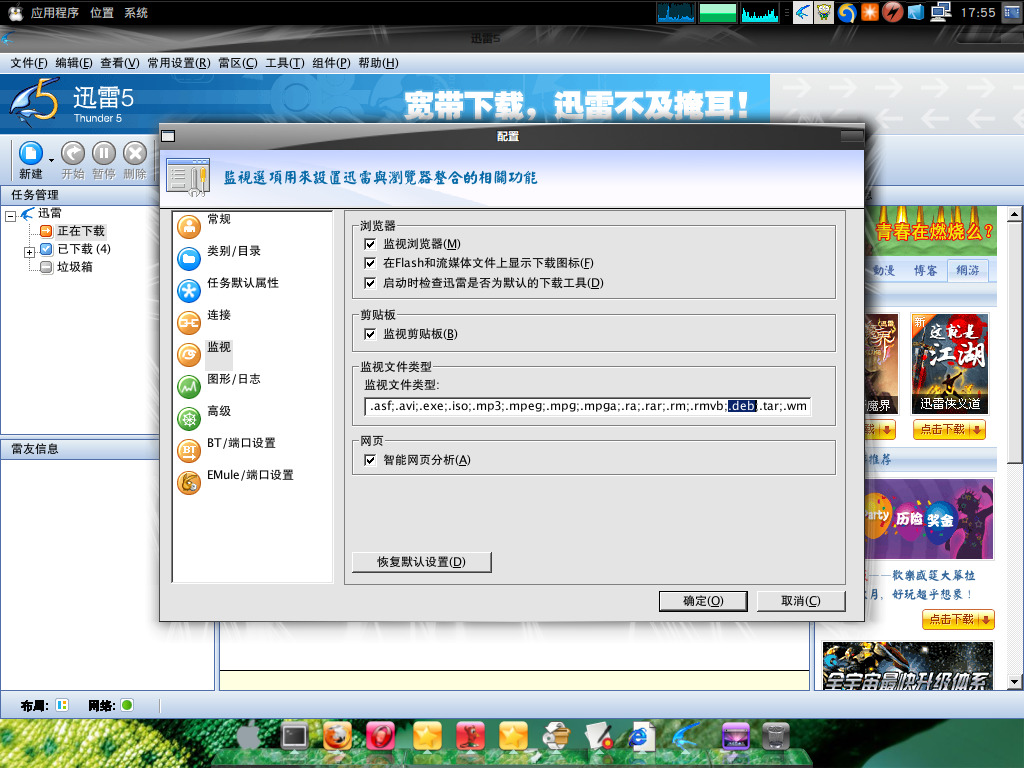Viewport: 1024px width, 768px height.
Task: Click the layout (布局) status icon
Action: [62, 705]
